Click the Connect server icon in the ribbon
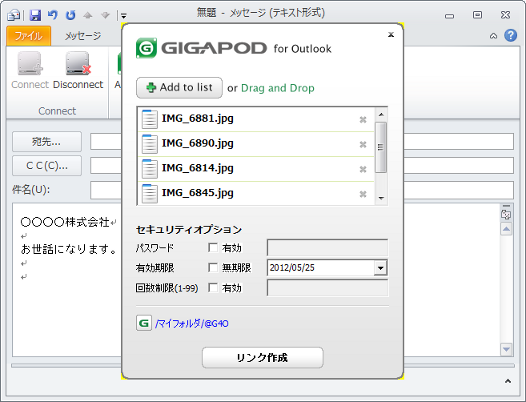 coord(30,63)
